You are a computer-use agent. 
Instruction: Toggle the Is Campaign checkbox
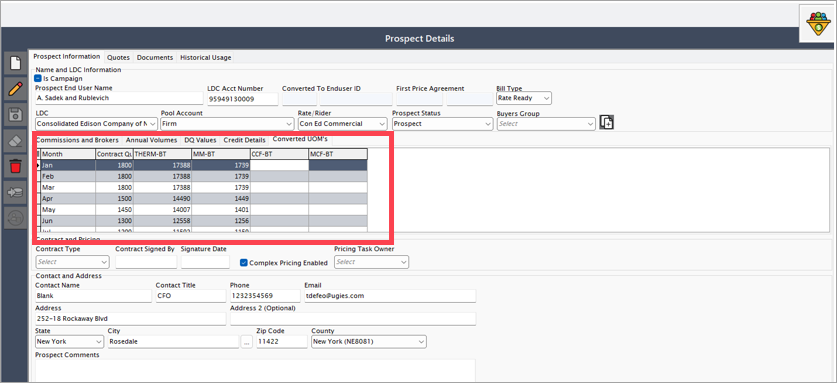tap(38, 78)
